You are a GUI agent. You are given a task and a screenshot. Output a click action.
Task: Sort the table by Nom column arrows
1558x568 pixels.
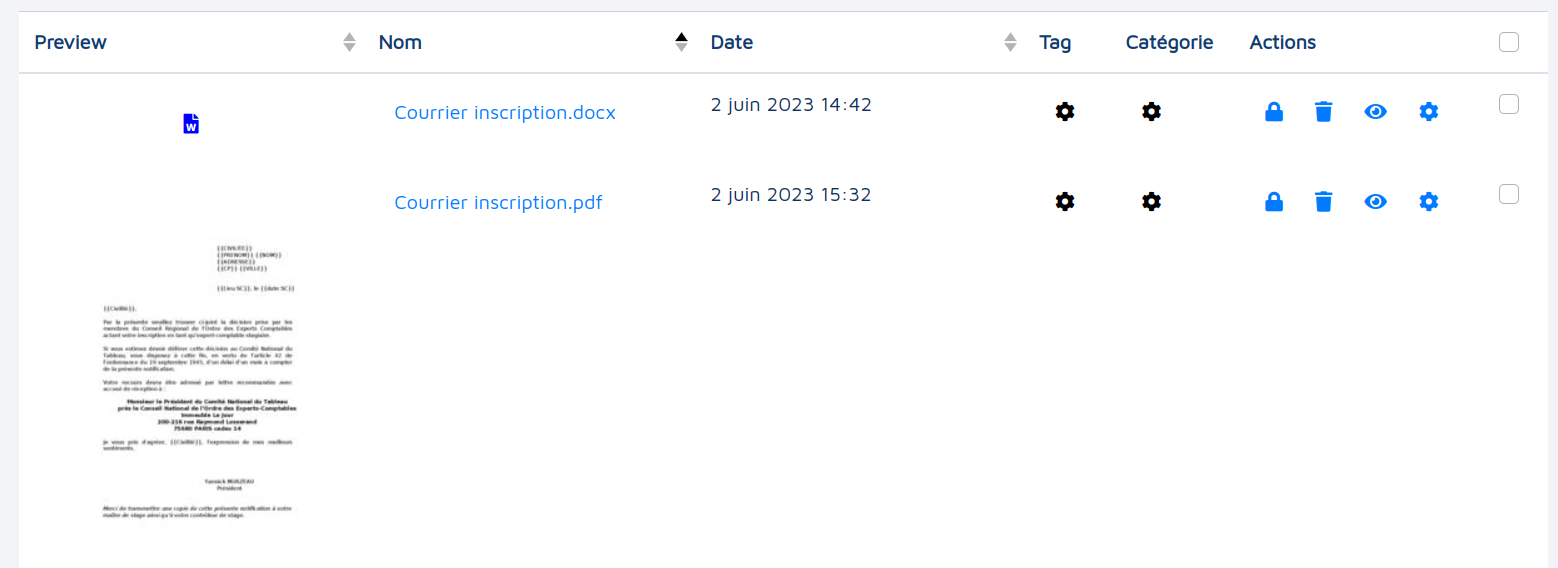coord(681,42)
